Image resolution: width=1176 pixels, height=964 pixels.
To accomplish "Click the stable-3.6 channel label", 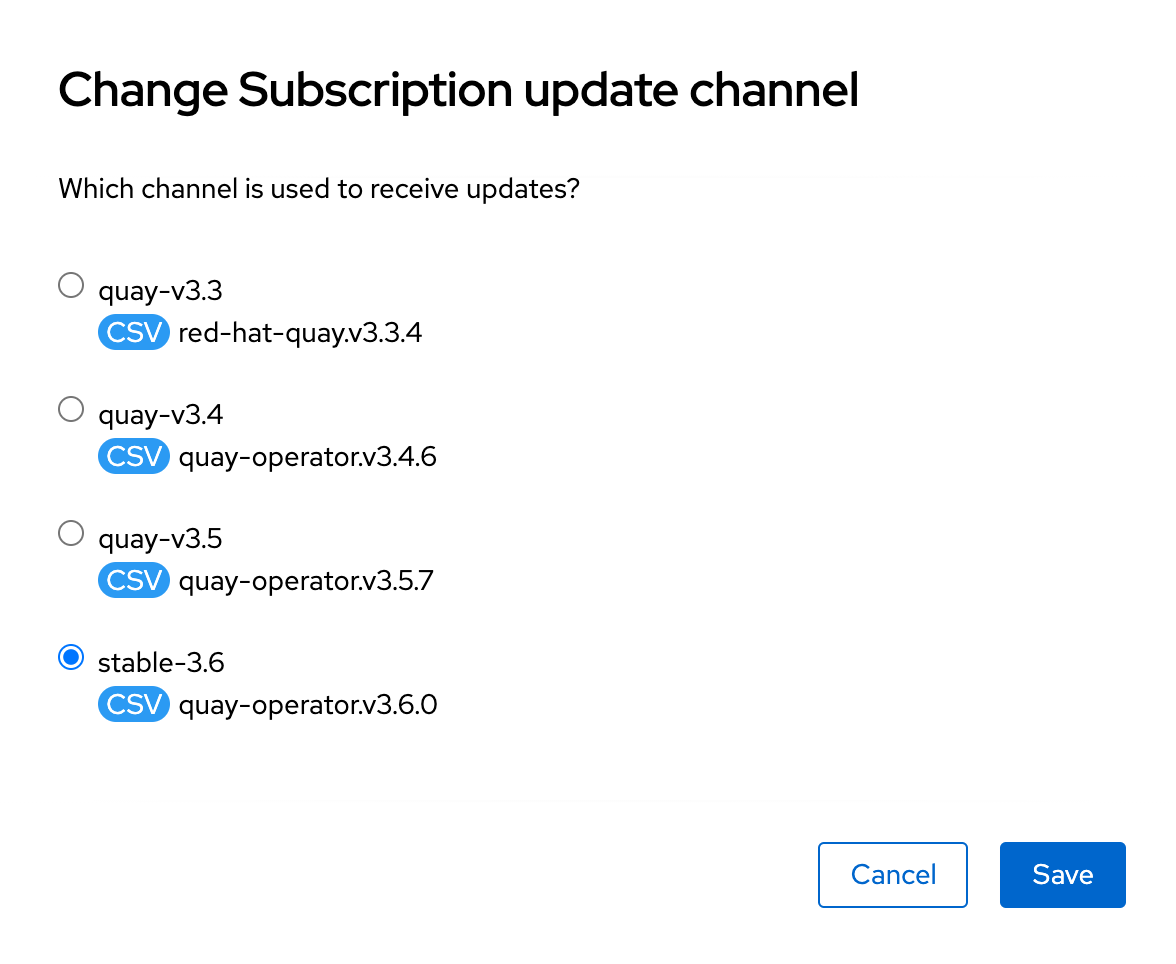I will 161,663.
